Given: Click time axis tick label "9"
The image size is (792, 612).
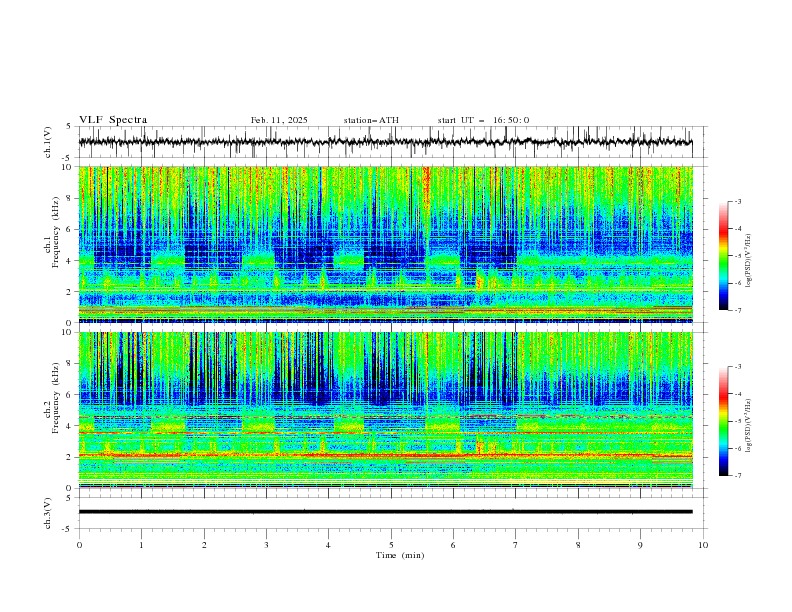Looking at the screenshot, I should (x=640, y=545).
